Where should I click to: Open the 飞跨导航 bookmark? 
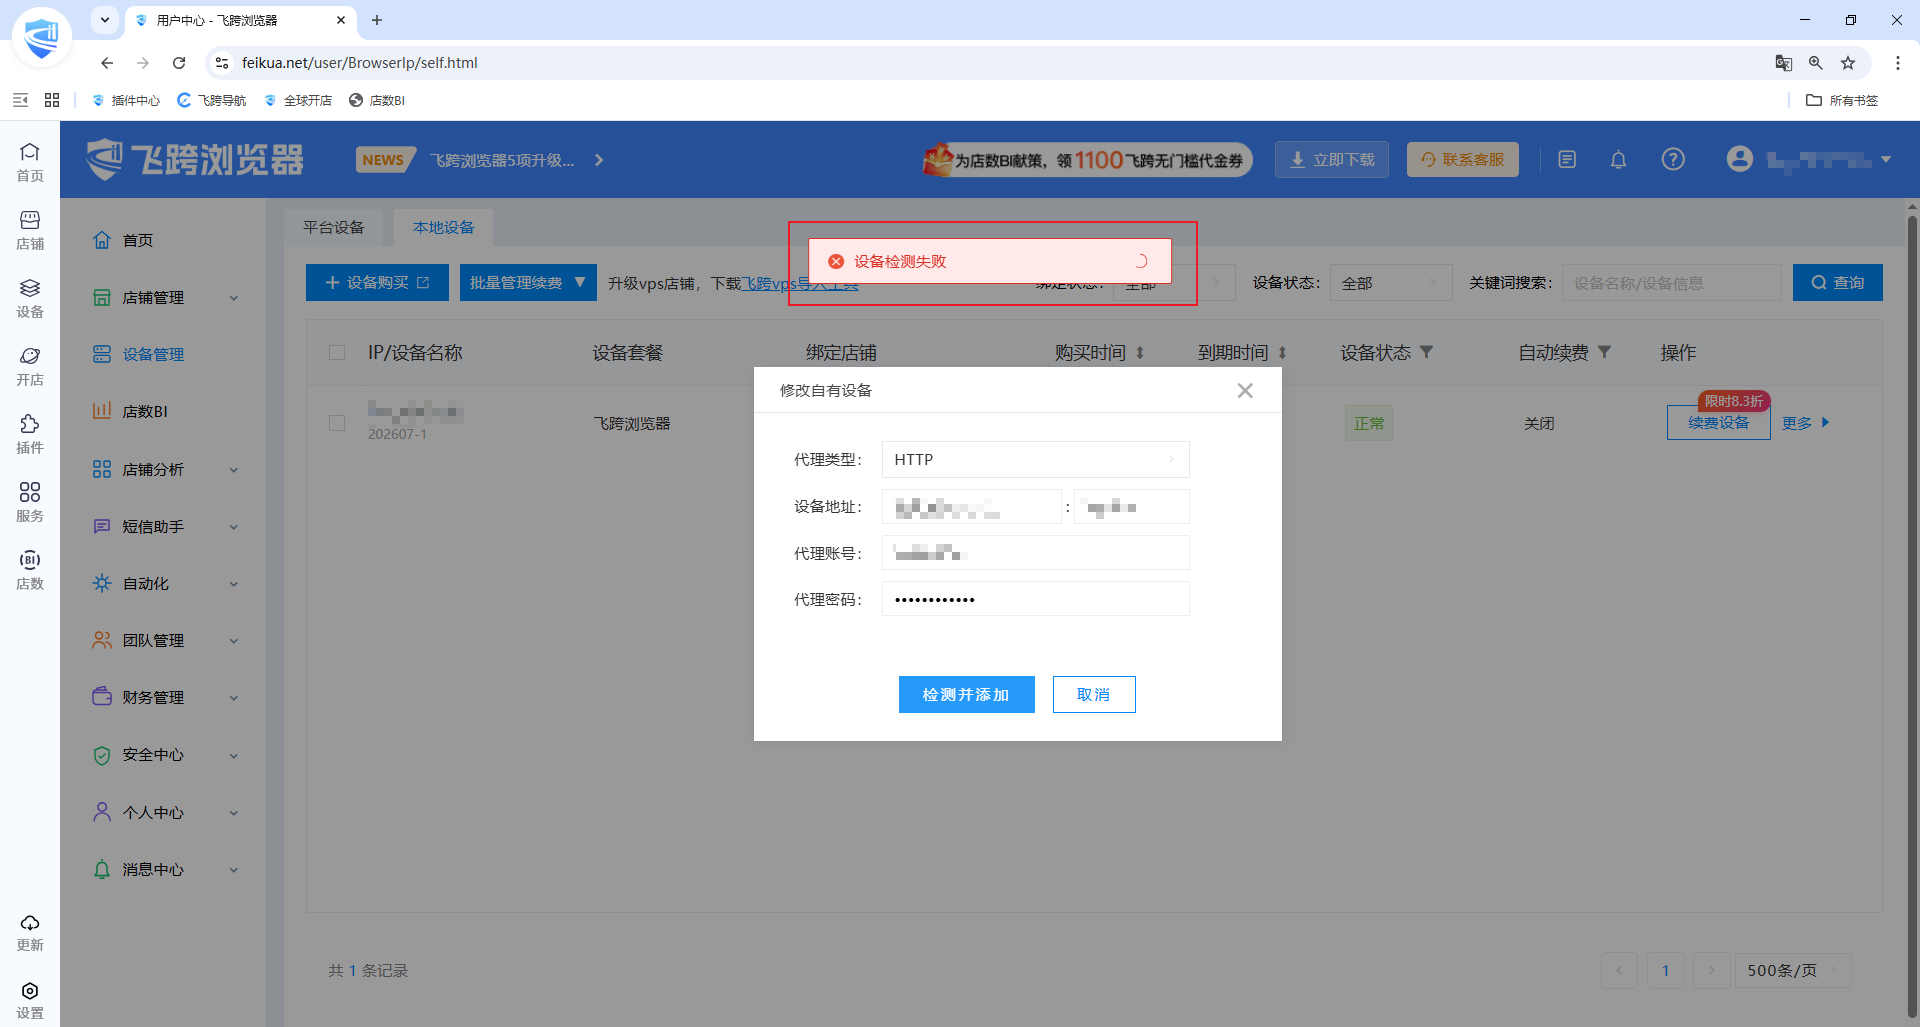212,100
